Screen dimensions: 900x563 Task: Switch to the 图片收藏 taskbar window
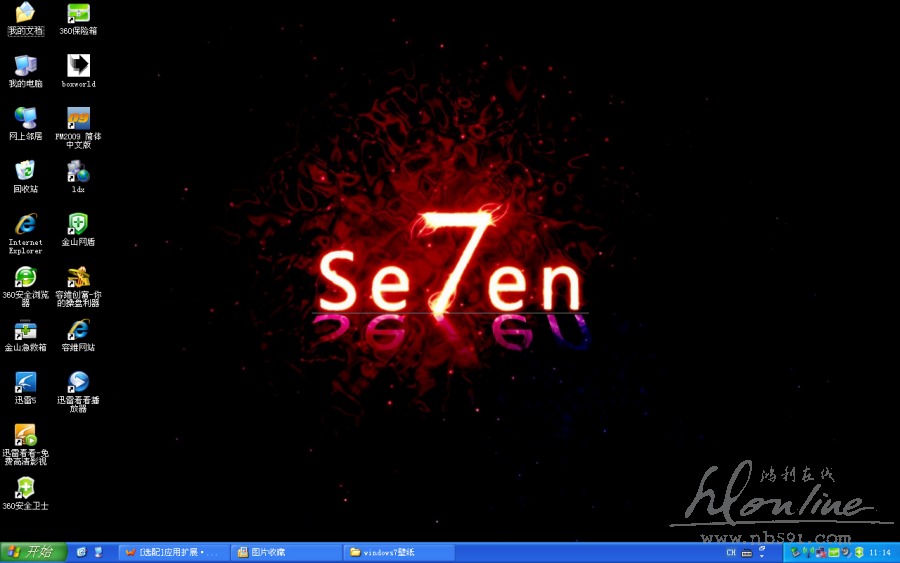point(286,552)
